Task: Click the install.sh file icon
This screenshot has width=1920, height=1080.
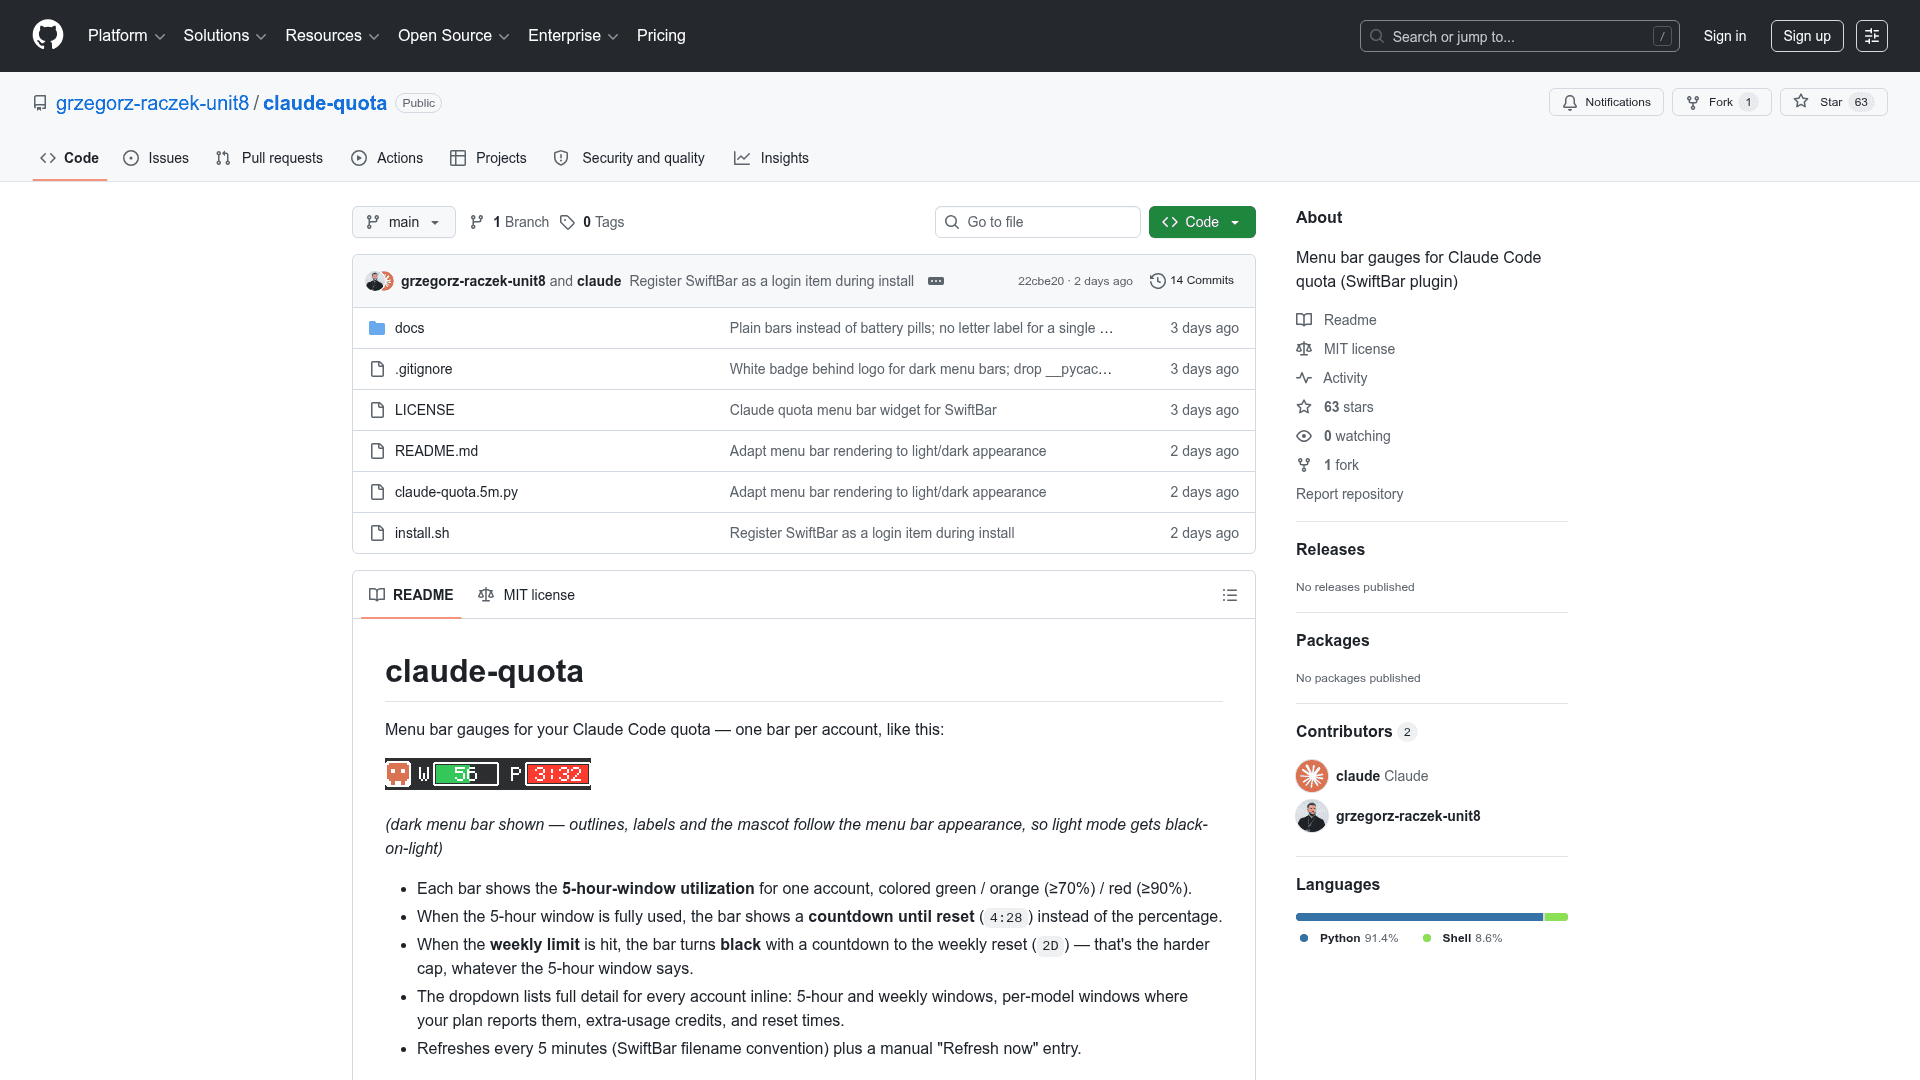Action: click(x=377, y=533)
